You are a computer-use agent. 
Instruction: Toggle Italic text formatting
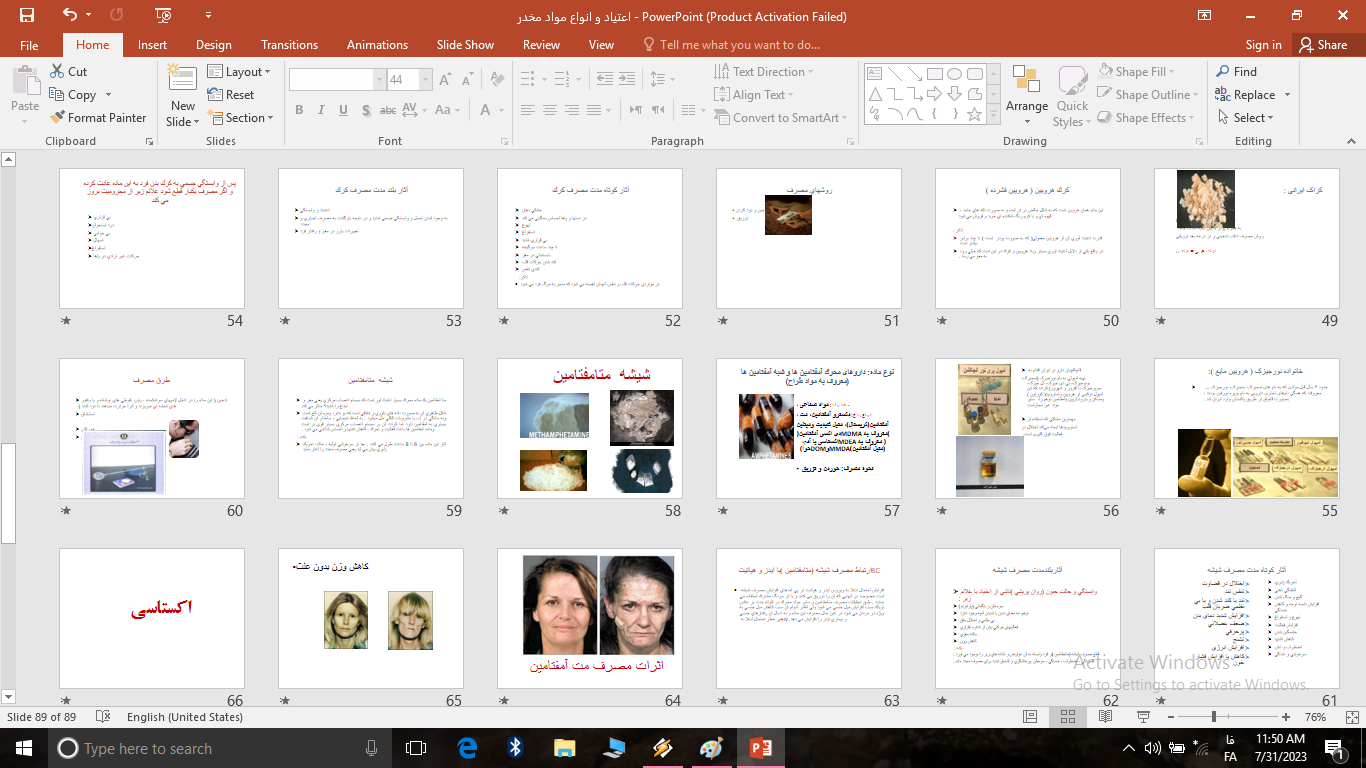(322, 110)
